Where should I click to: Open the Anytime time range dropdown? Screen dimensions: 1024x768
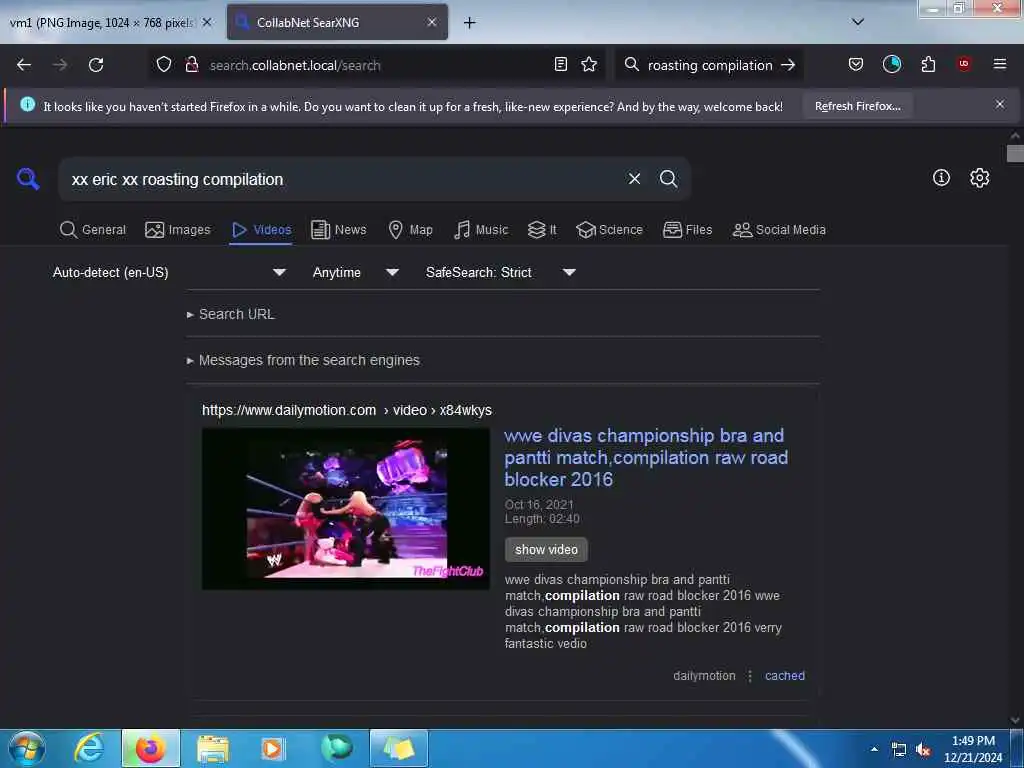(355, 272)
